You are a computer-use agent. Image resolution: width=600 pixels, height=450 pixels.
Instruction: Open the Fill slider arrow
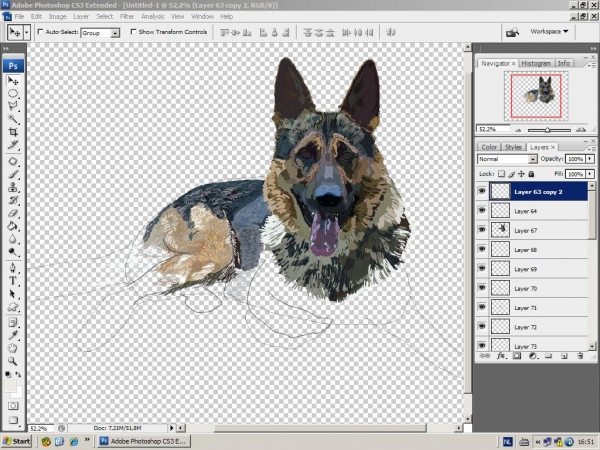click(x=590, y=174)
